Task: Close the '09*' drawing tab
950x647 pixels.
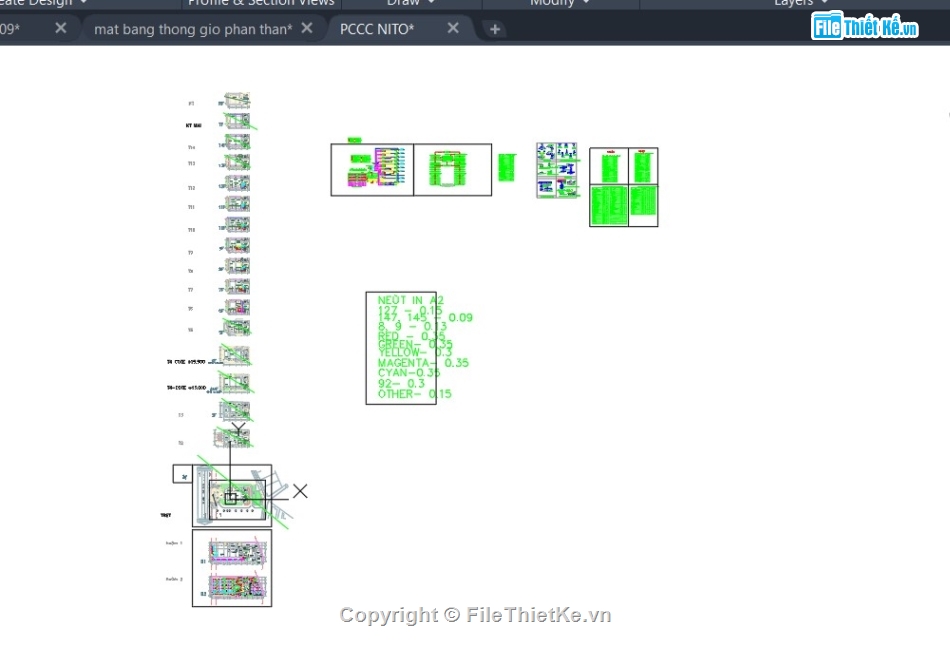Action: tap(61, 28)
